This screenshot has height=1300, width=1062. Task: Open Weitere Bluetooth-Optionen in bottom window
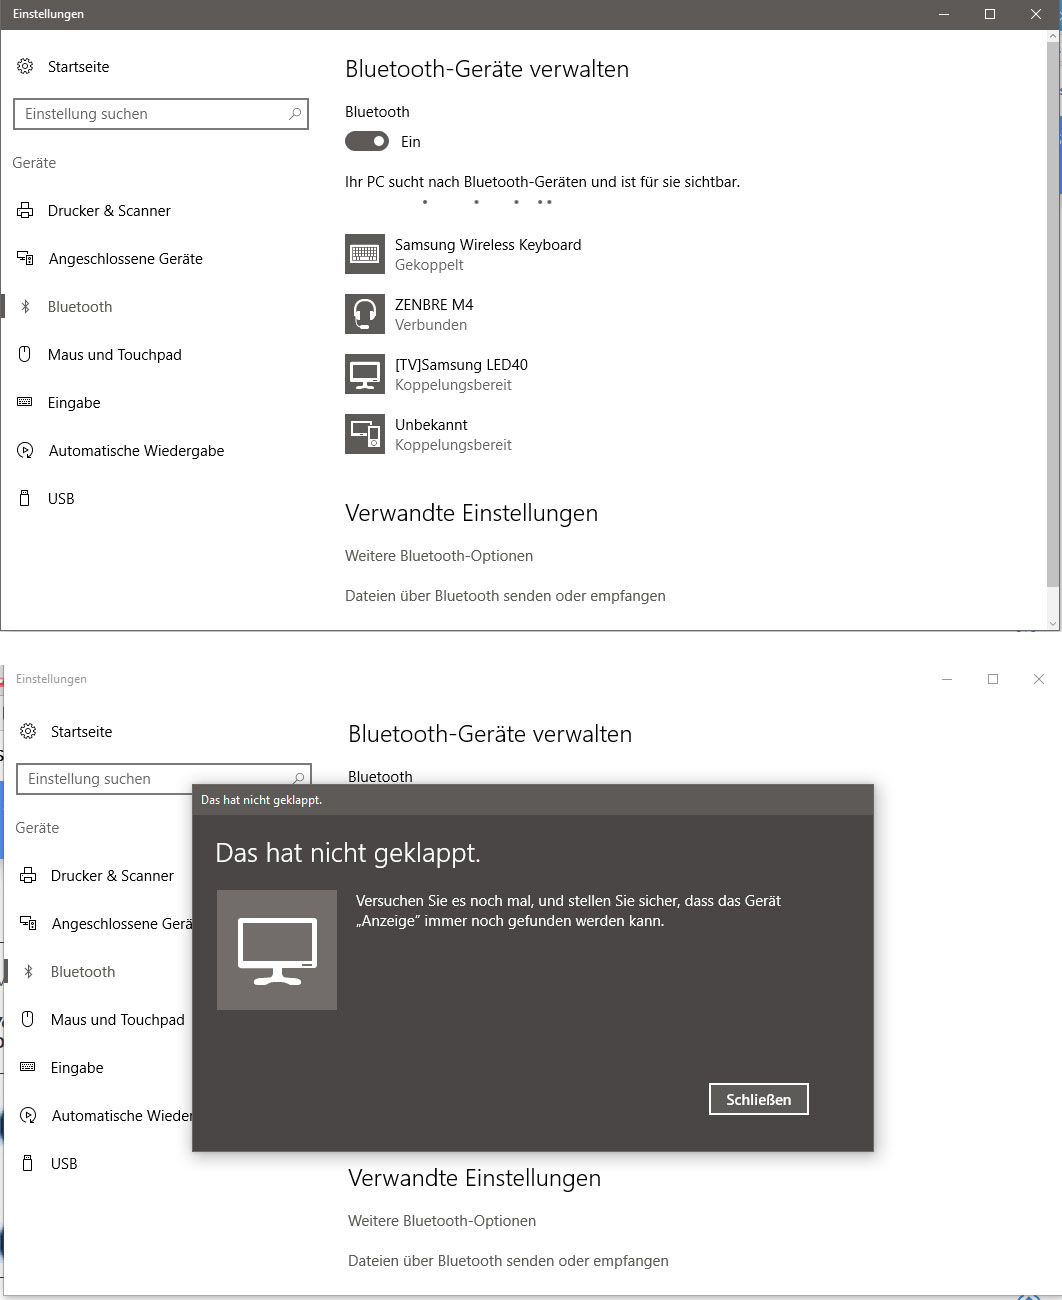(x=442, y=1221)
